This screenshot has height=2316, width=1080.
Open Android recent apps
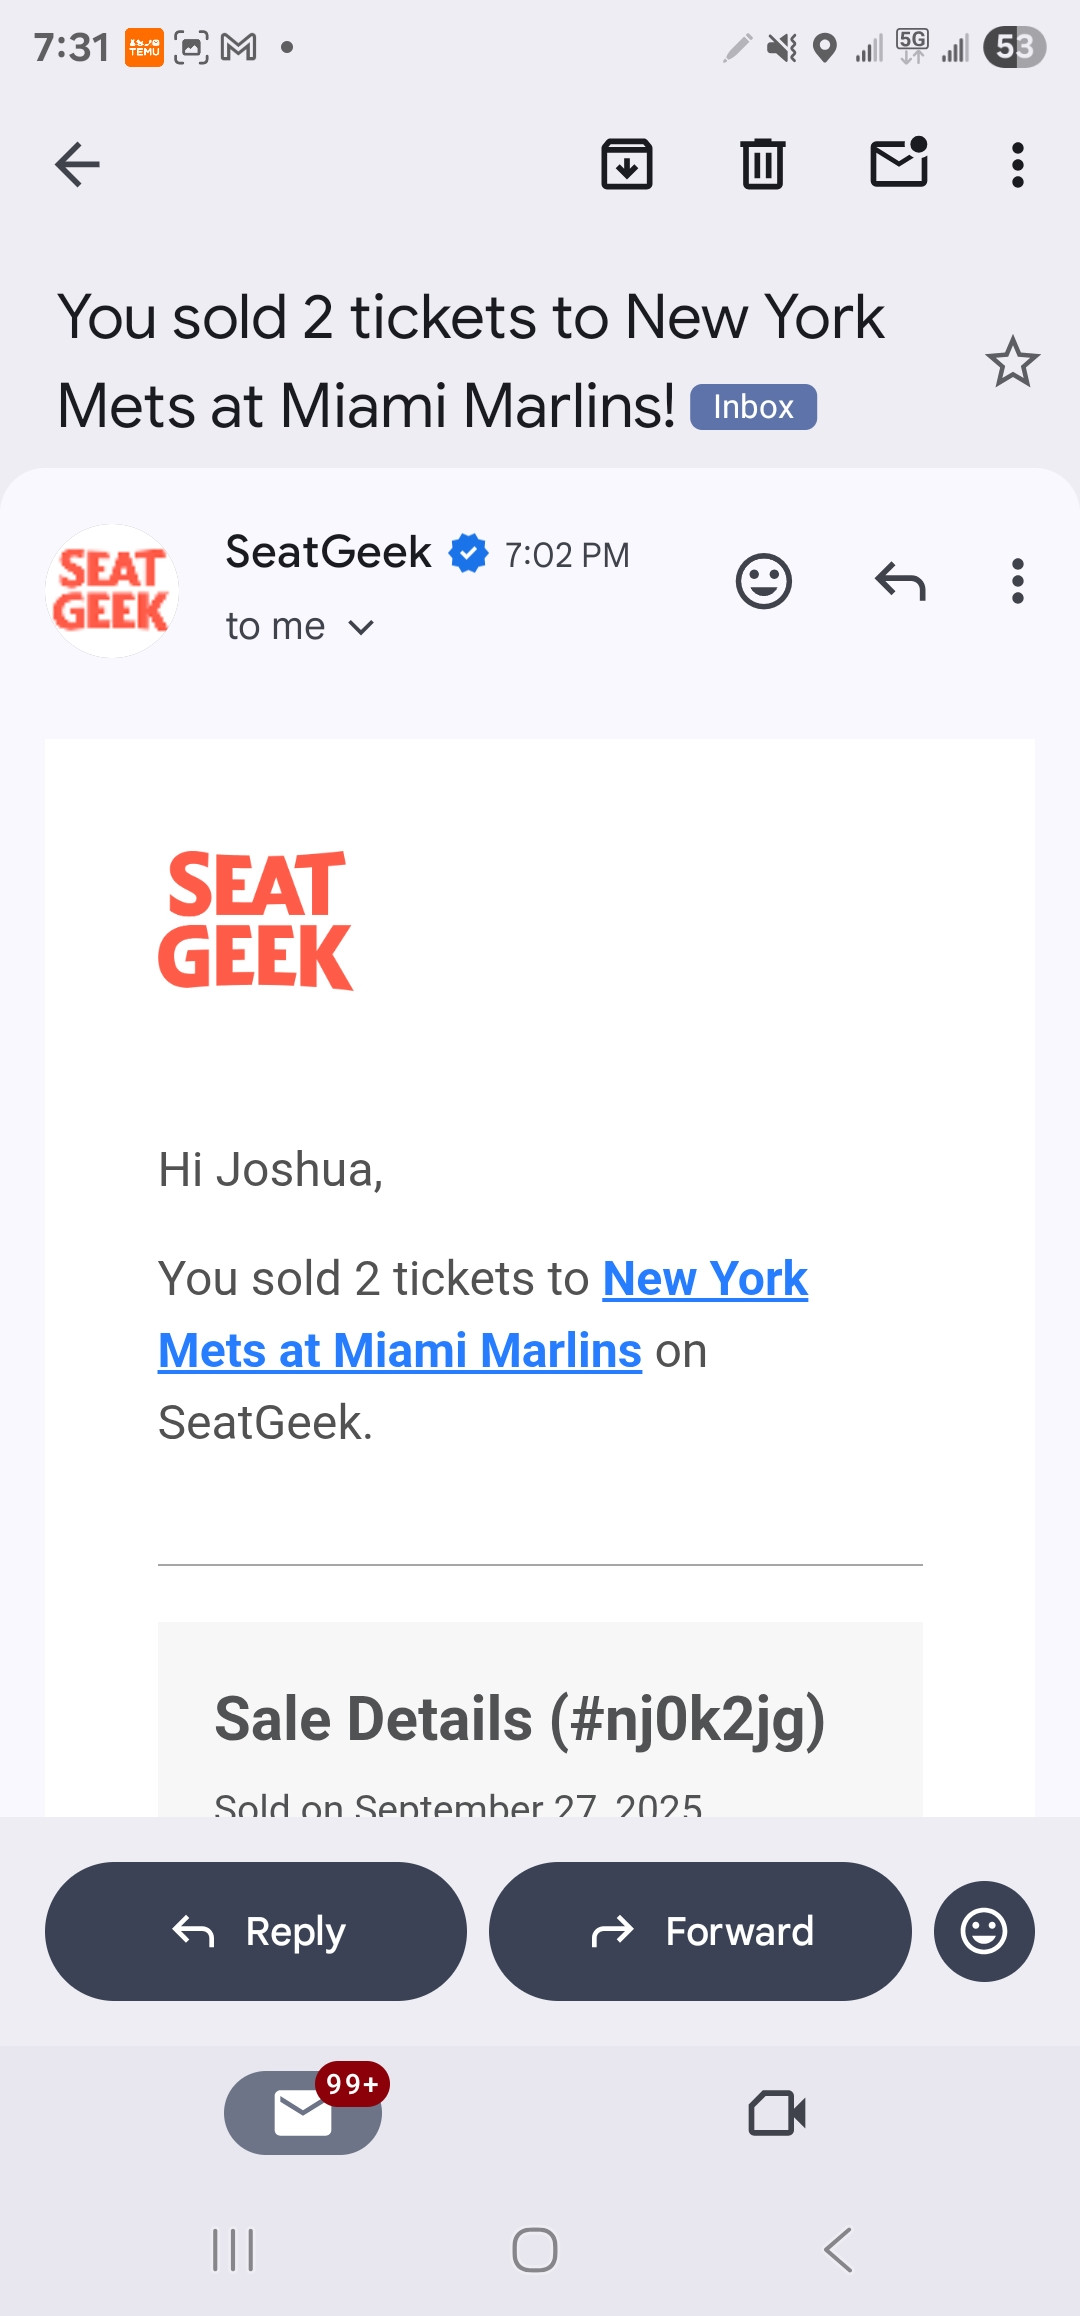coord(233,2250)
